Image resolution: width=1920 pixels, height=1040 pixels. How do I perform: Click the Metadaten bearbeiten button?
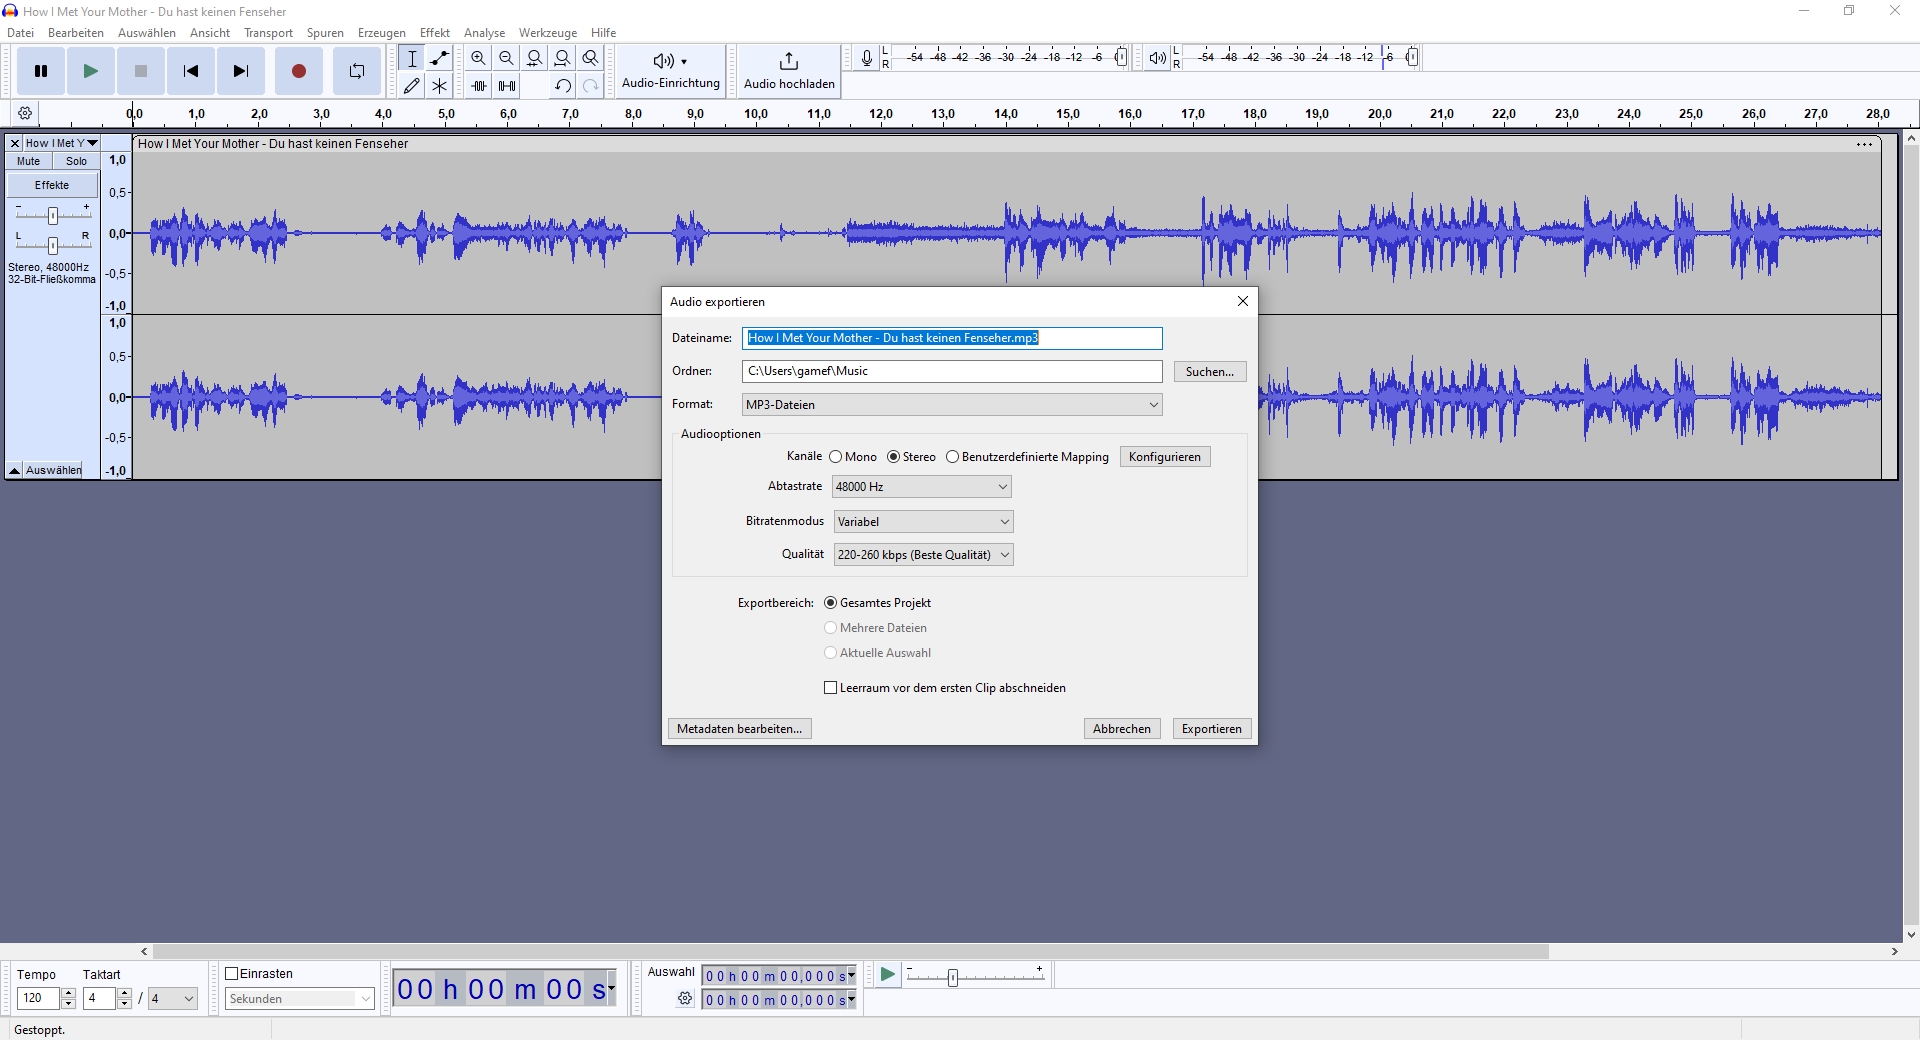pyautogui.click(x=739, y=728)
